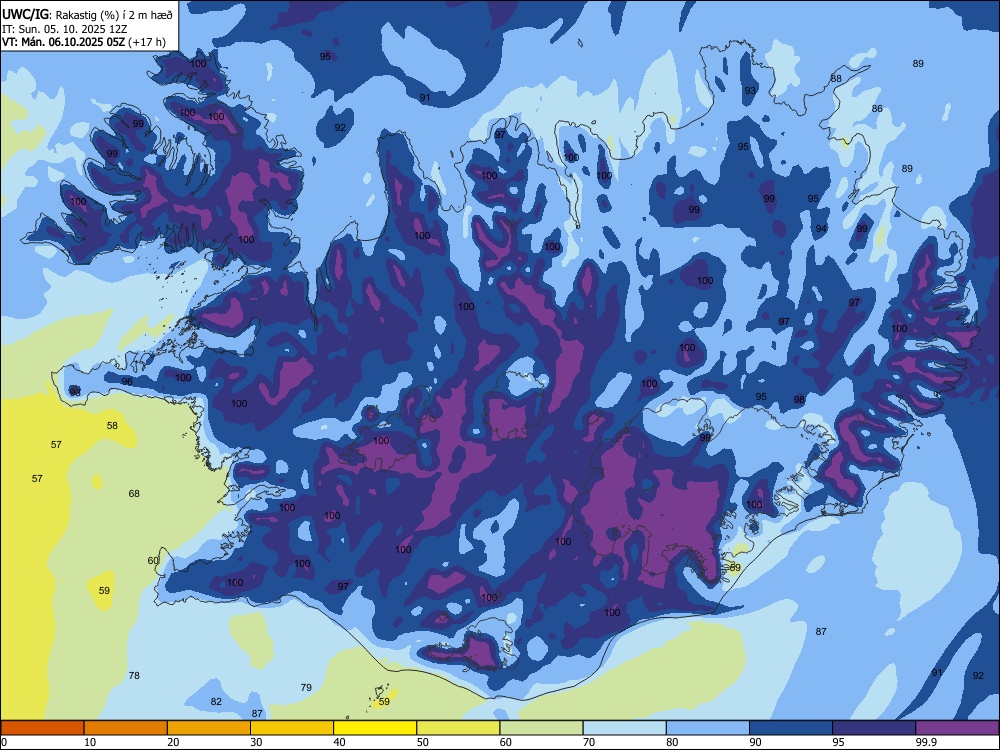This screenshot has height=750, width=1000.
Task: Click the "60" humidity value near the southwest coast
Action: [x=153, y=561]
